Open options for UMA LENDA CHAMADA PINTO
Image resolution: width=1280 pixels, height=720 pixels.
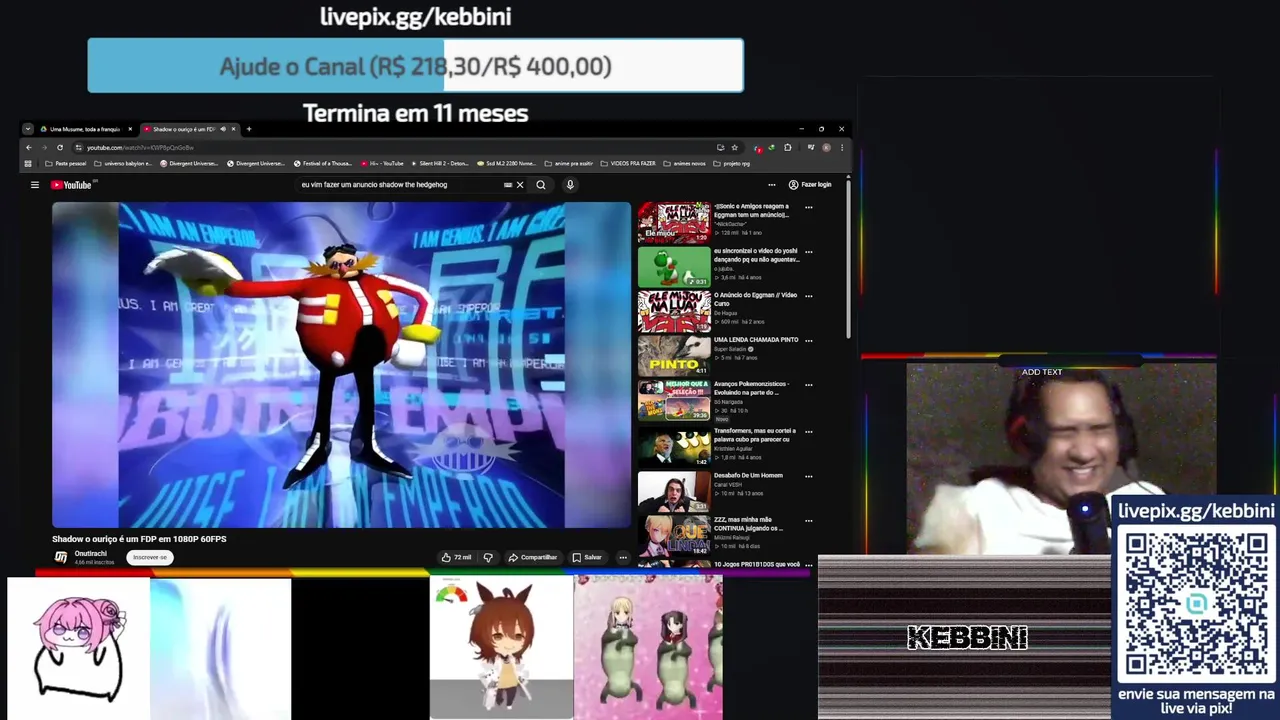pyautogui.click(x=809, y=340)
